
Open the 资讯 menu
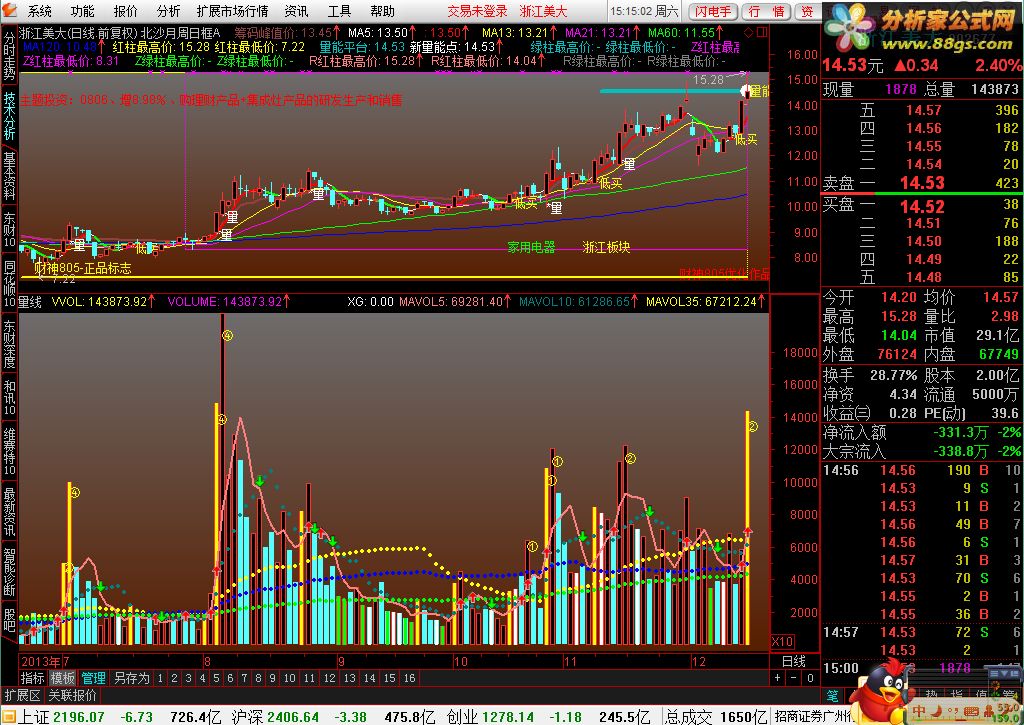(x=296, y=11)
